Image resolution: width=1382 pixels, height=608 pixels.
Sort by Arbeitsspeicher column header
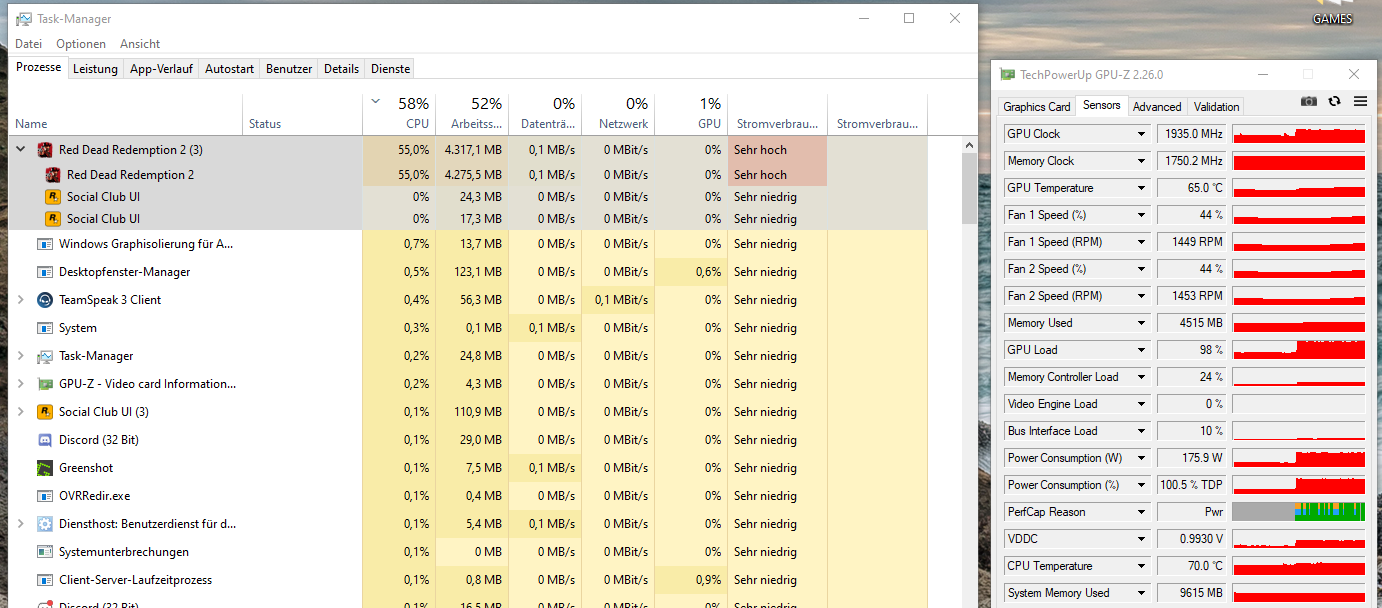[472, 114]
